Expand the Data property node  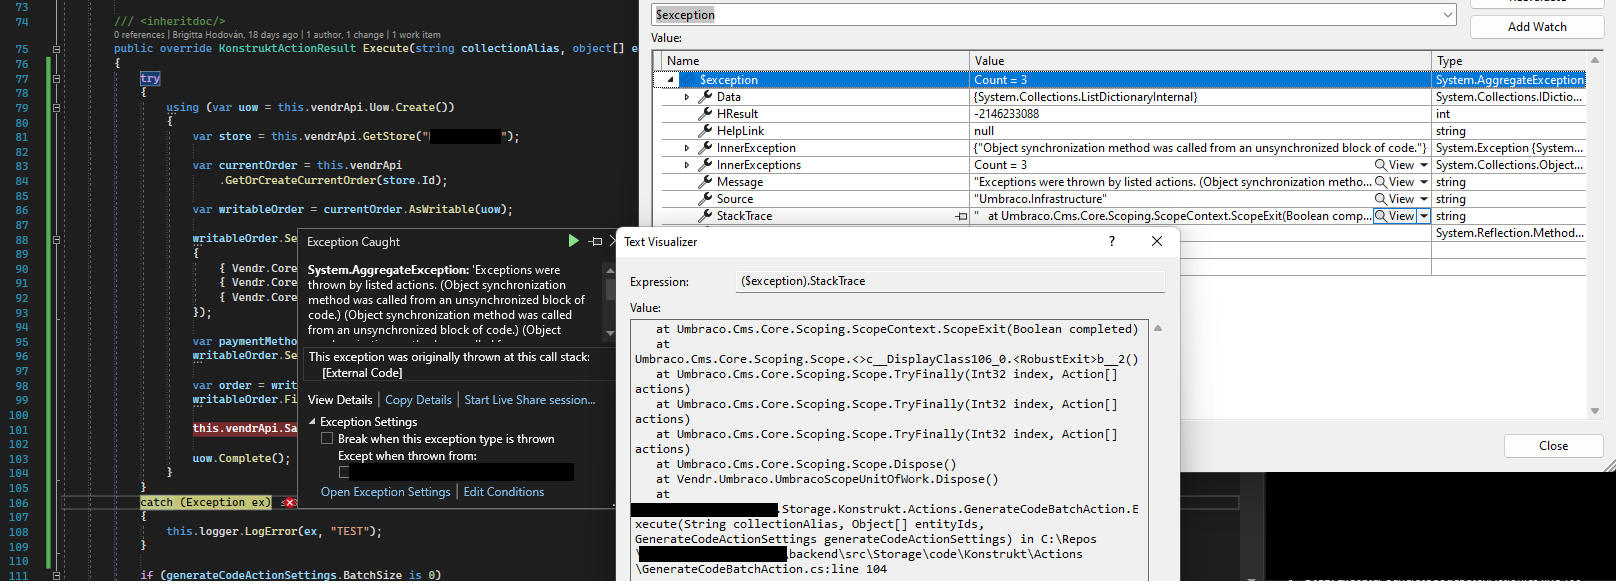pyautogui.click(x=686, y=97)
